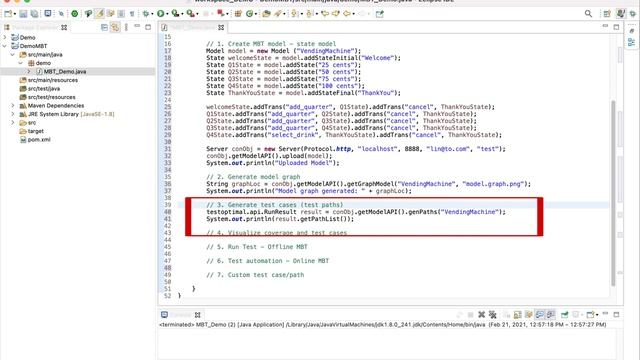
Task: Maximize the editor area
Action: pyautogui.click(x=616, y=27)
